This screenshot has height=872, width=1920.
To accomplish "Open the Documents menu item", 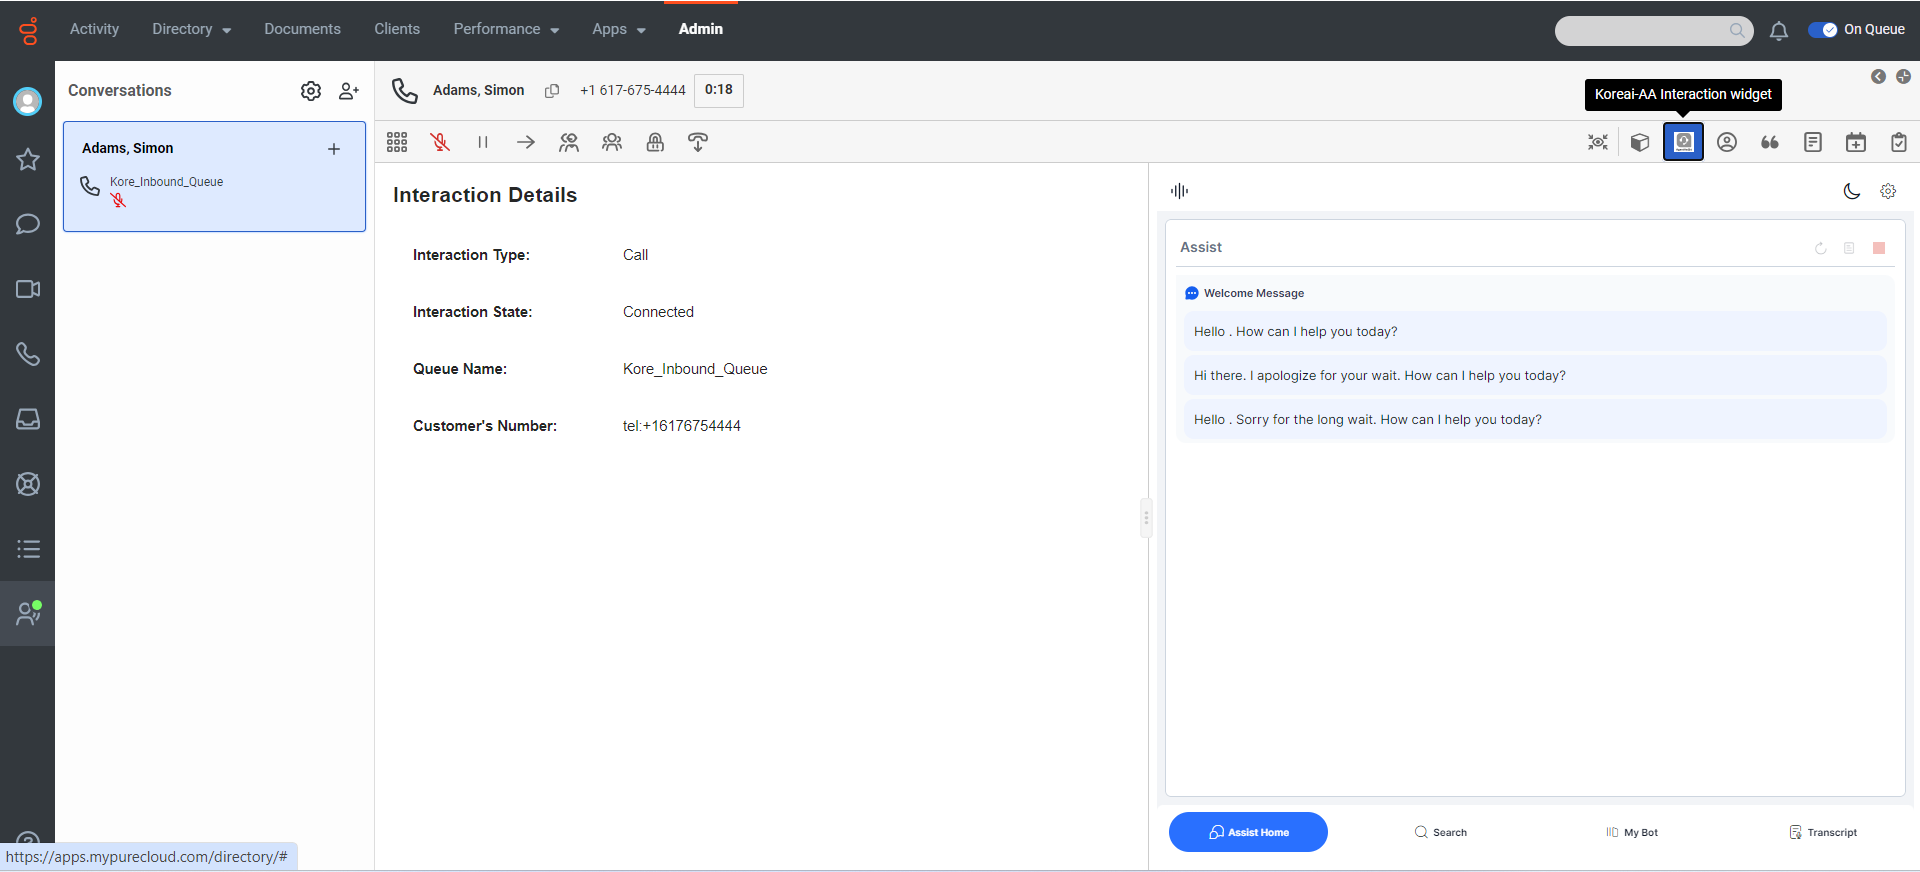I will tap(302, 29).
